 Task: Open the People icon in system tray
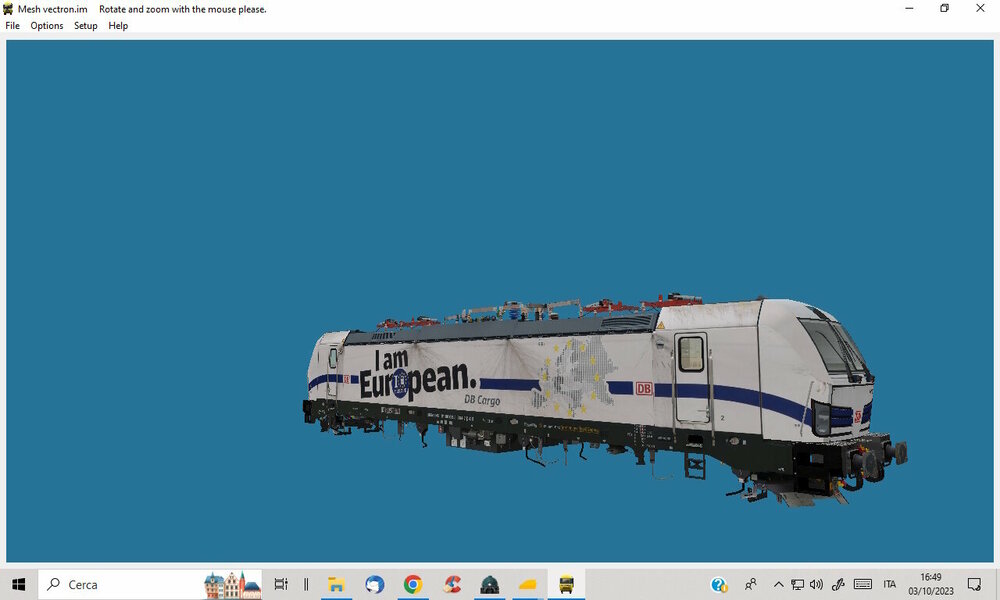(751, 584)
